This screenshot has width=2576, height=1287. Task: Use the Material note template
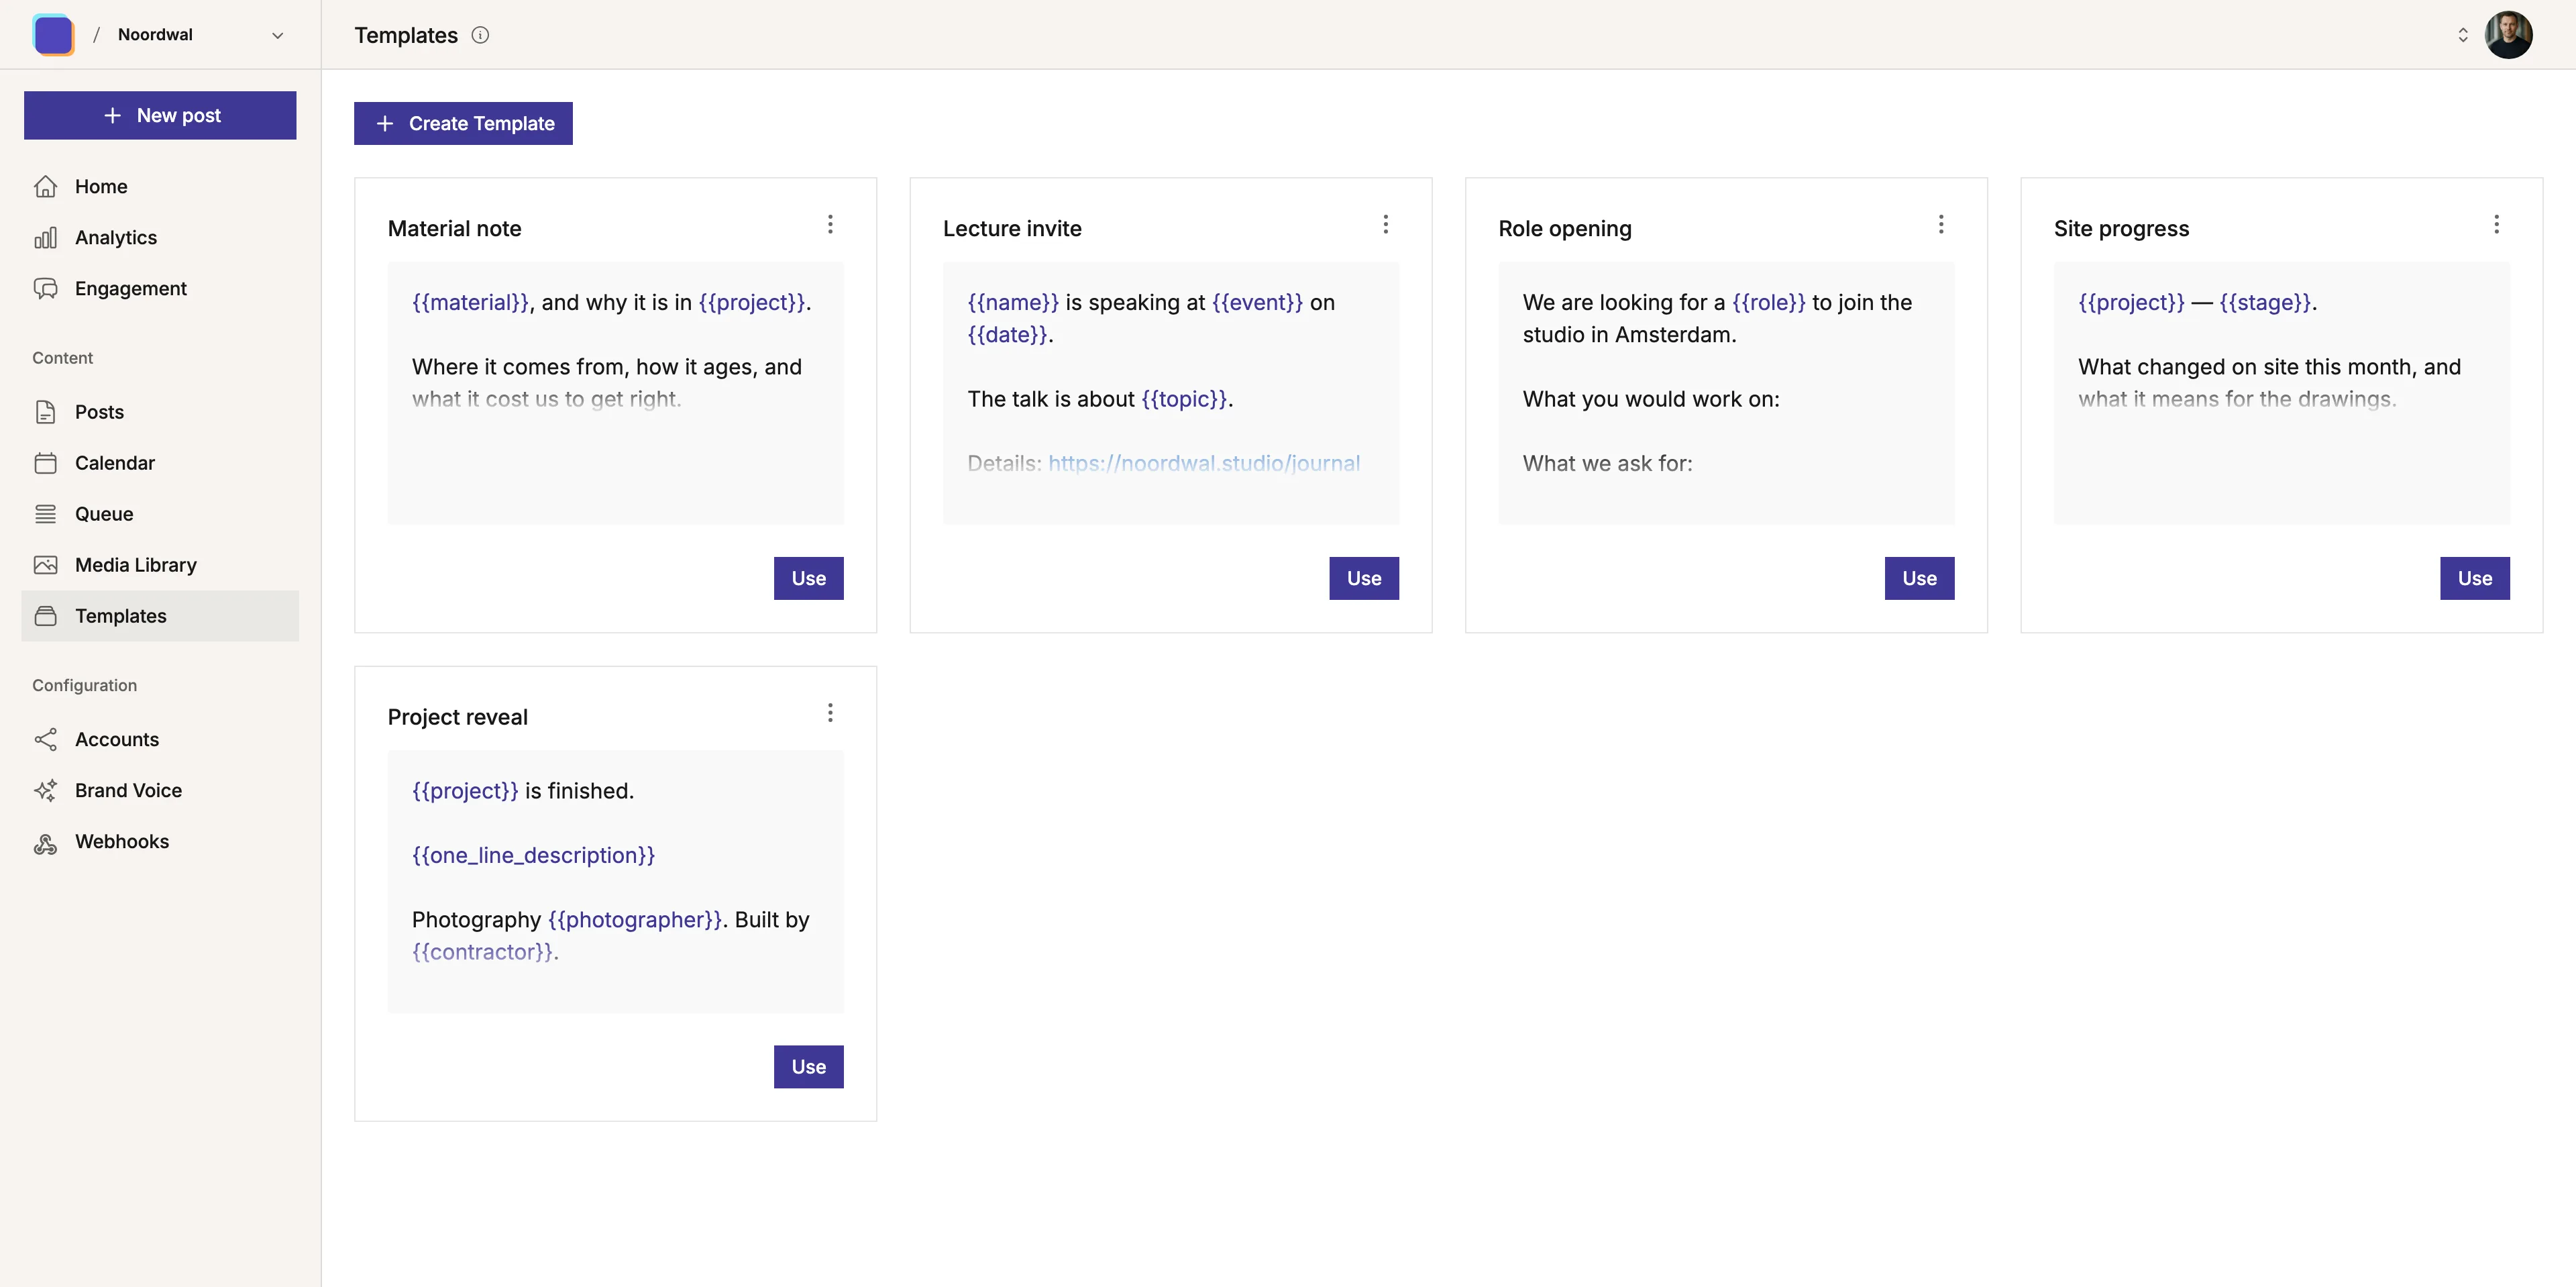tap(809, 578)
